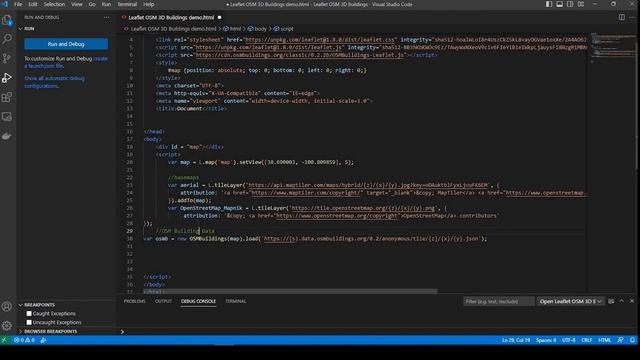640x360 pixels.
Task: Click 'Show all automatic debug configurations' link
Action: tap(54, 82)
